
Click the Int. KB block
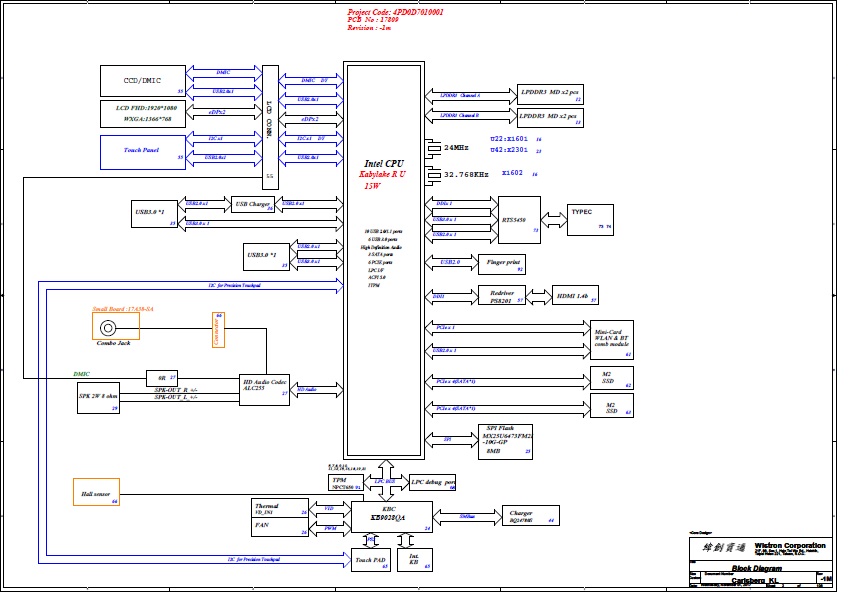[x=415, y=560]
